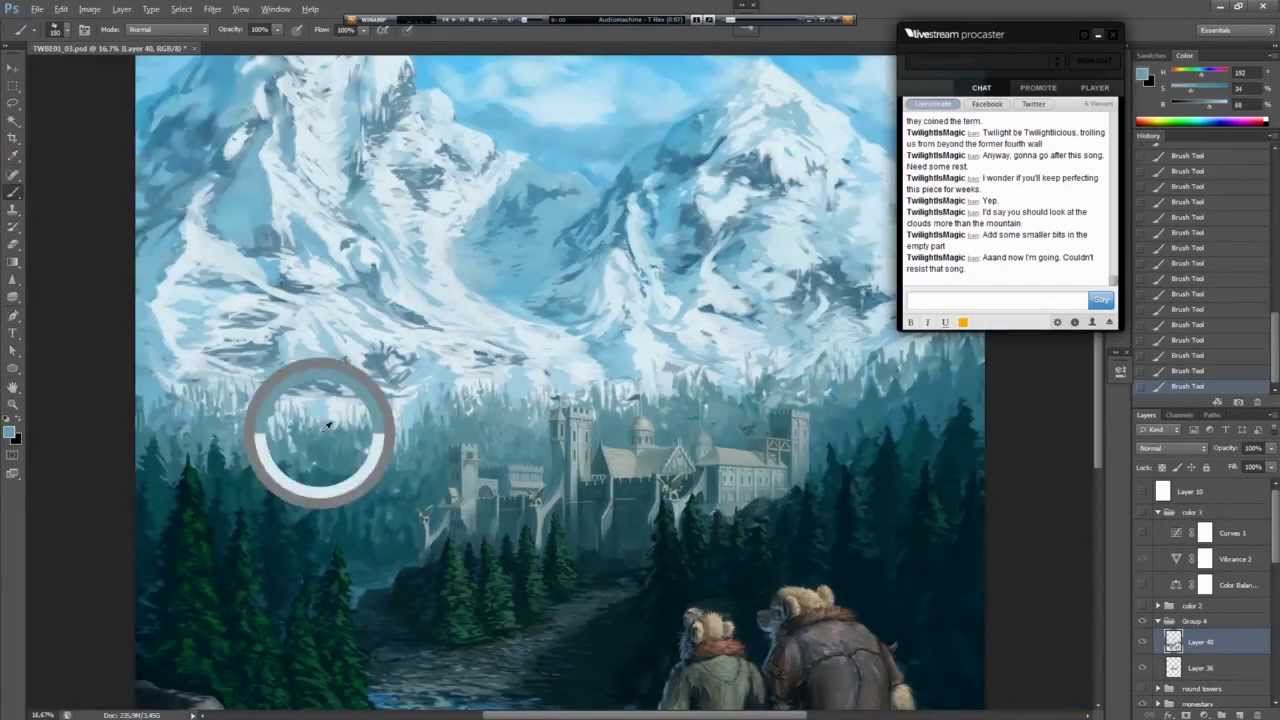Open the layer blend mode dropdown
This screenshot has width=1280, height=720.
pyautogui.click(x=1172, y=448)
